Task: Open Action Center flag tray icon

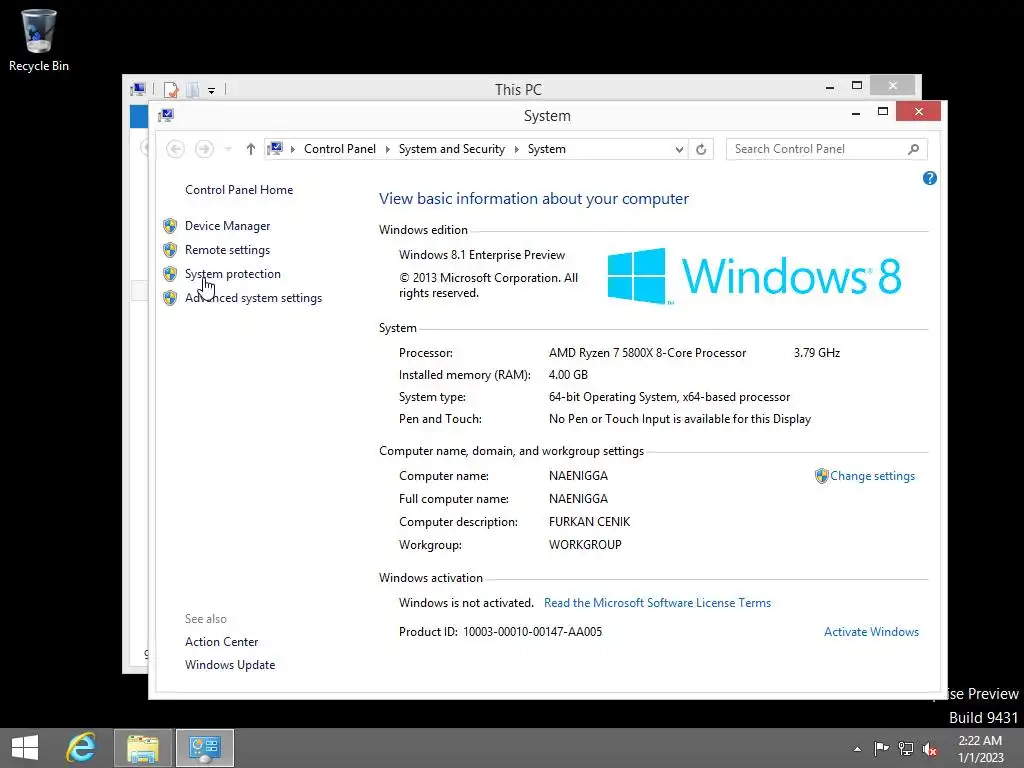Action: pyautogui.click(x=881, y=748)
